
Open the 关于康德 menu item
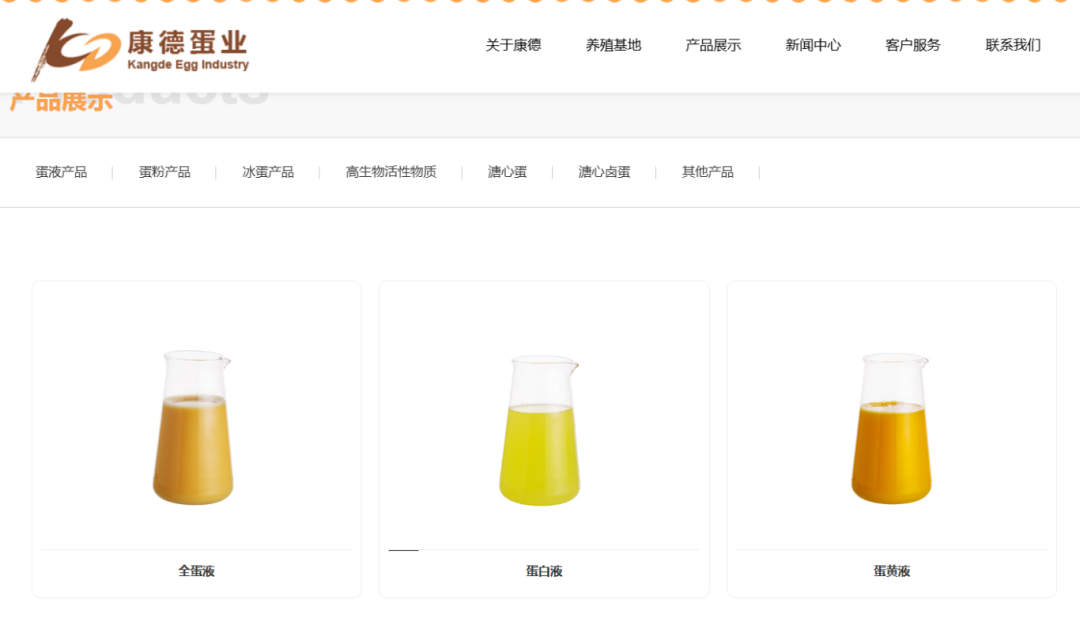pyautogui.click(x=513, y=45)
